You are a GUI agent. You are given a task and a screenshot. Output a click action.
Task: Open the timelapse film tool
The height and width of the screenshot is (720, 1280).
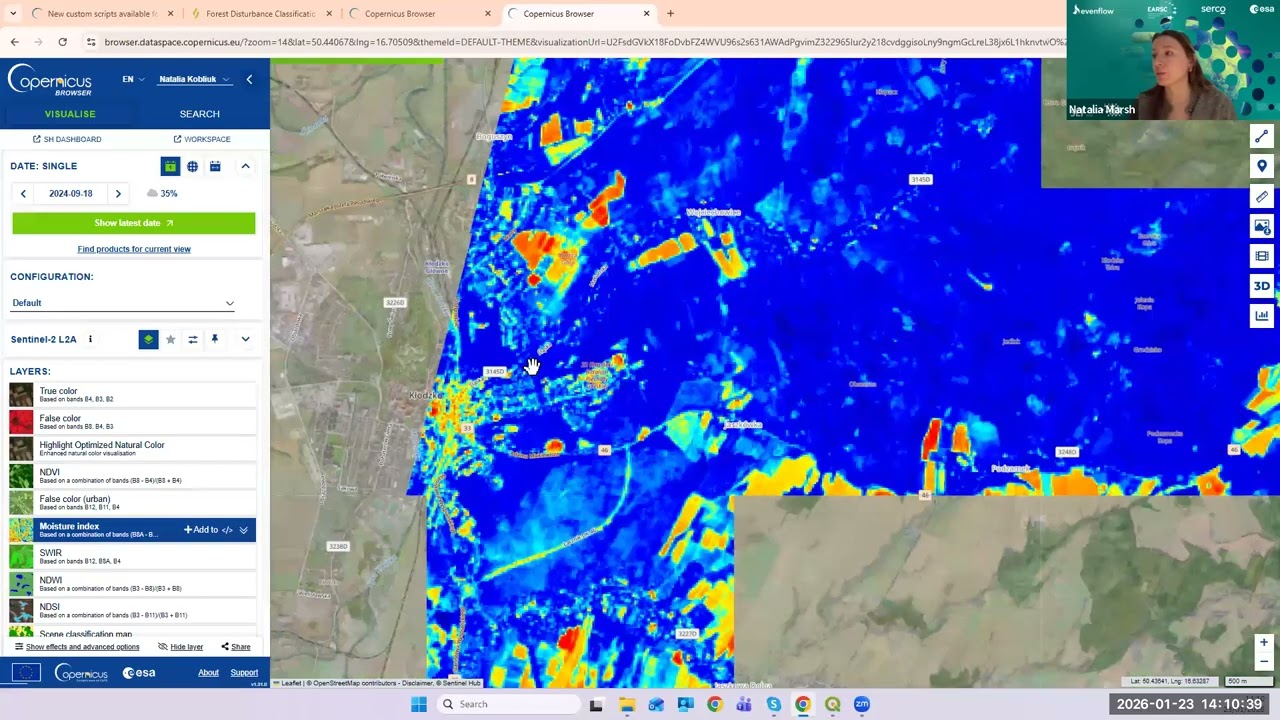coord(1262,256)
